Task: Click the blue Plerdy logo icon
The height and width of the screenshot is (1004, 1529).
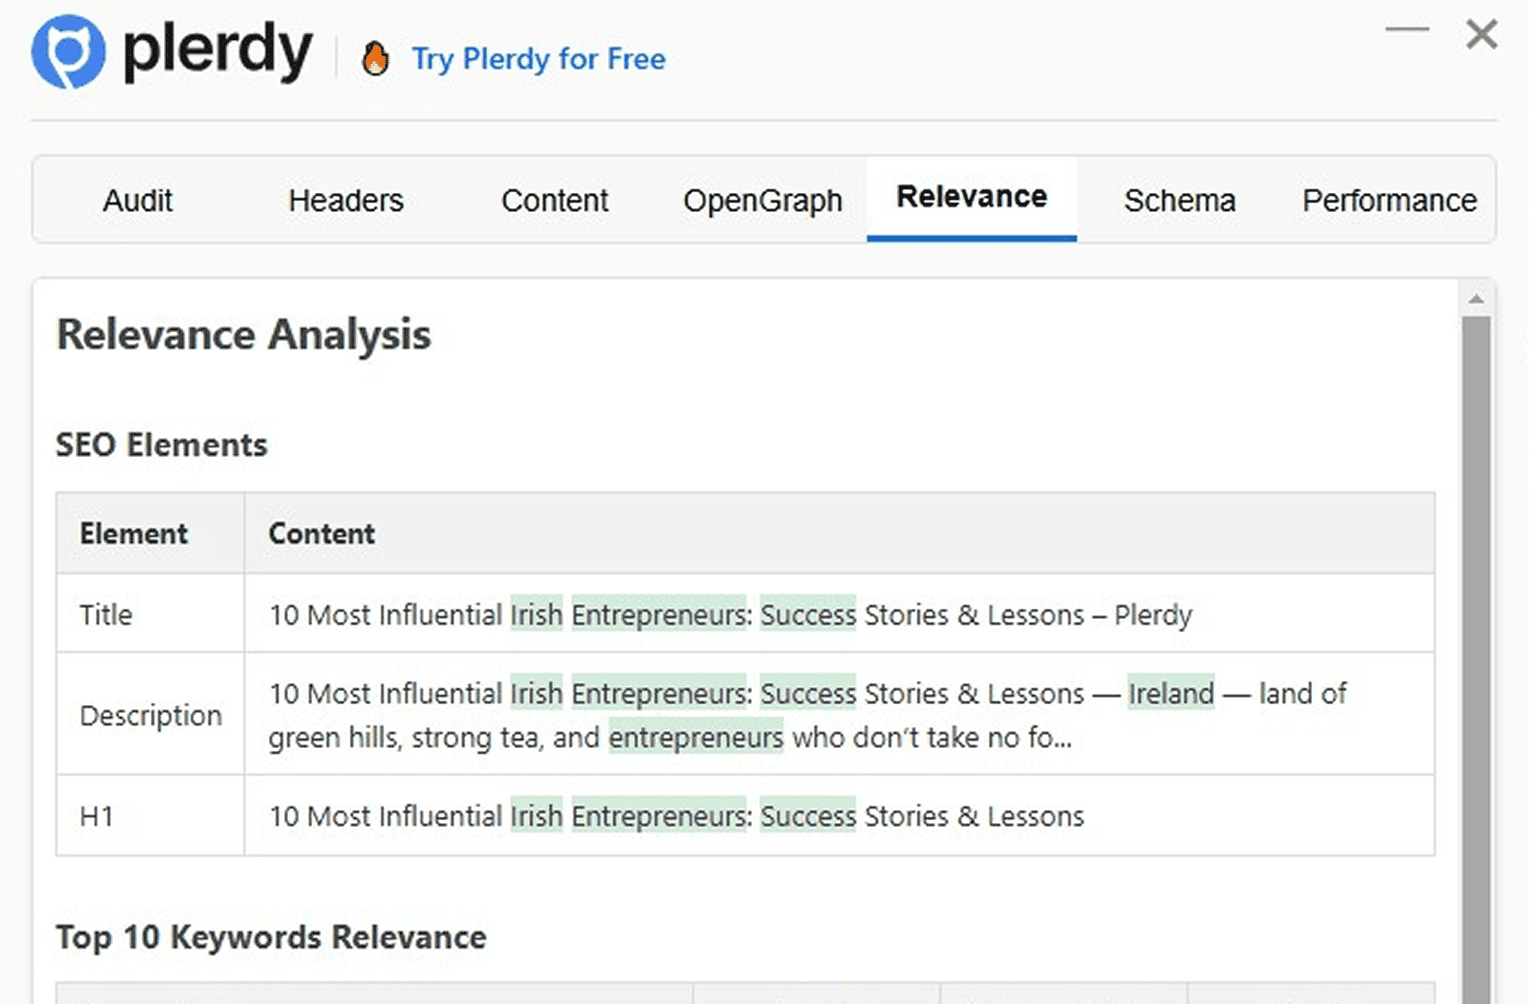Action: click(x=68, y=52)
